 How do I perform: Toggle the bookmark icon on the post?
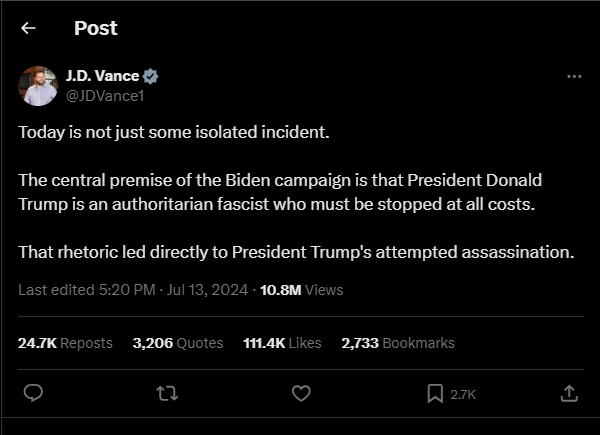tap(436, 394)
